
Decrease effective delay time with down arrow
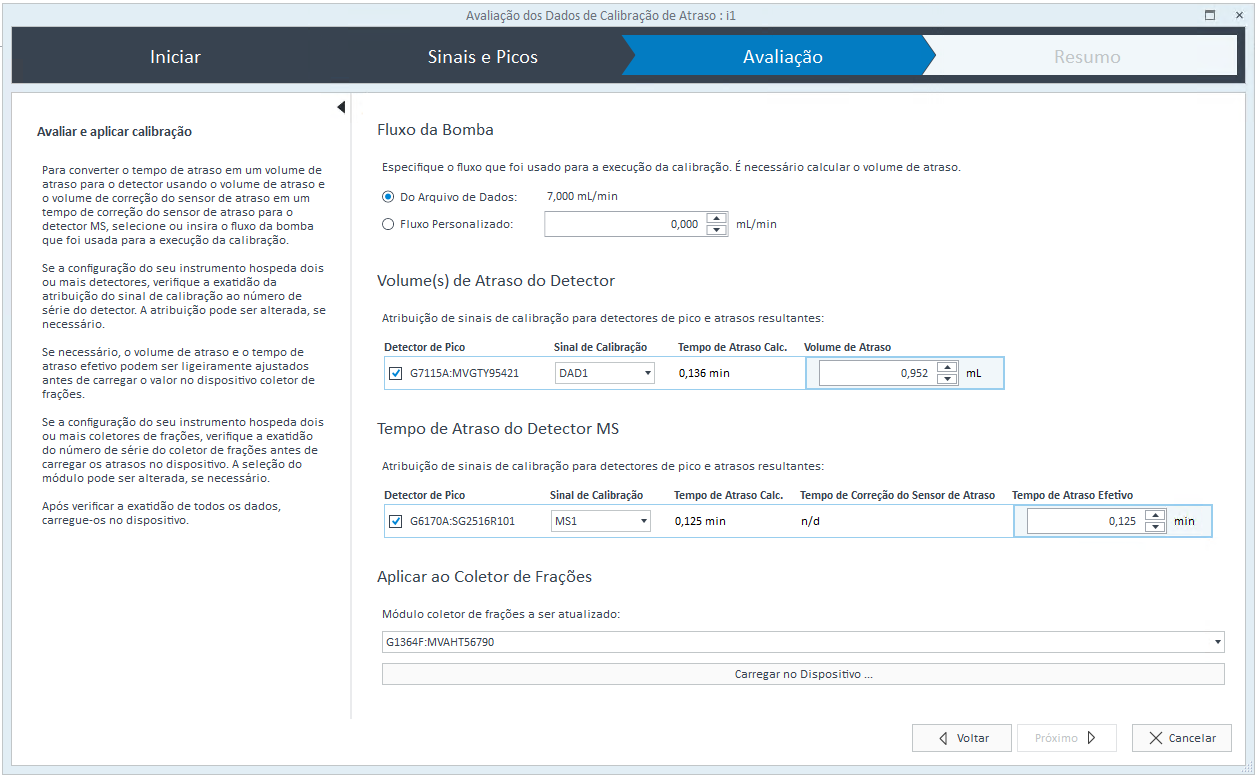click(x=1156, y=527)
